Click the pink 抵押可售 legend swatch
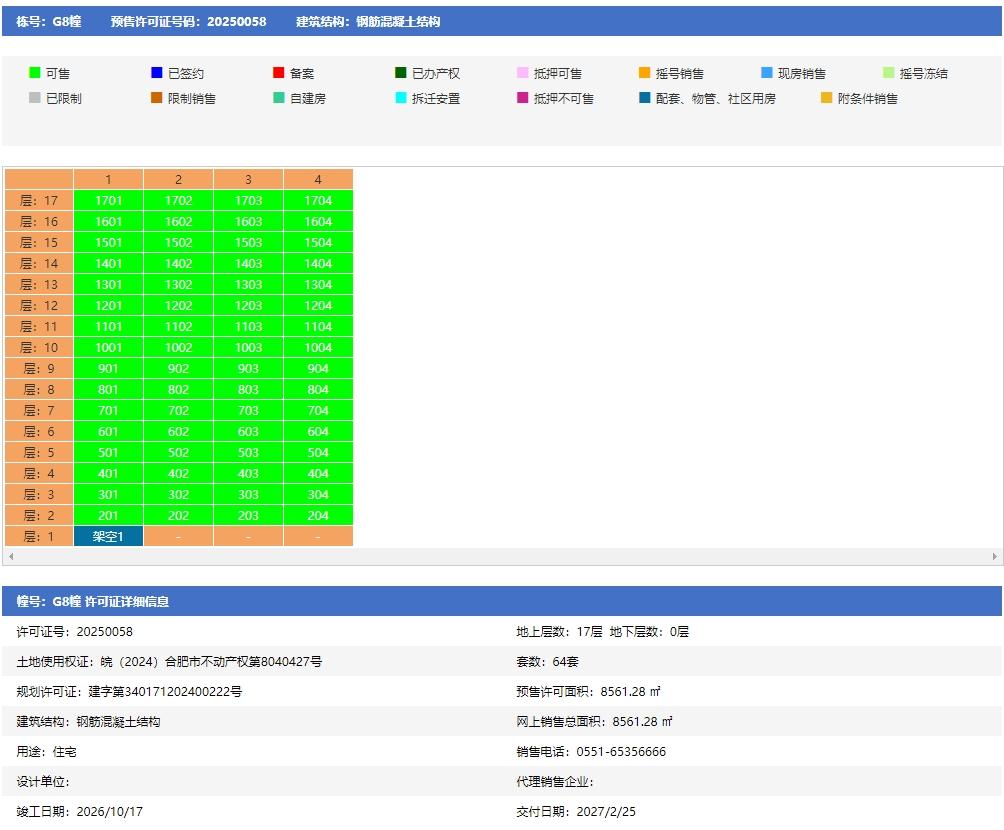The width and height of the screenshot is (1004, 830). [522, 72]
